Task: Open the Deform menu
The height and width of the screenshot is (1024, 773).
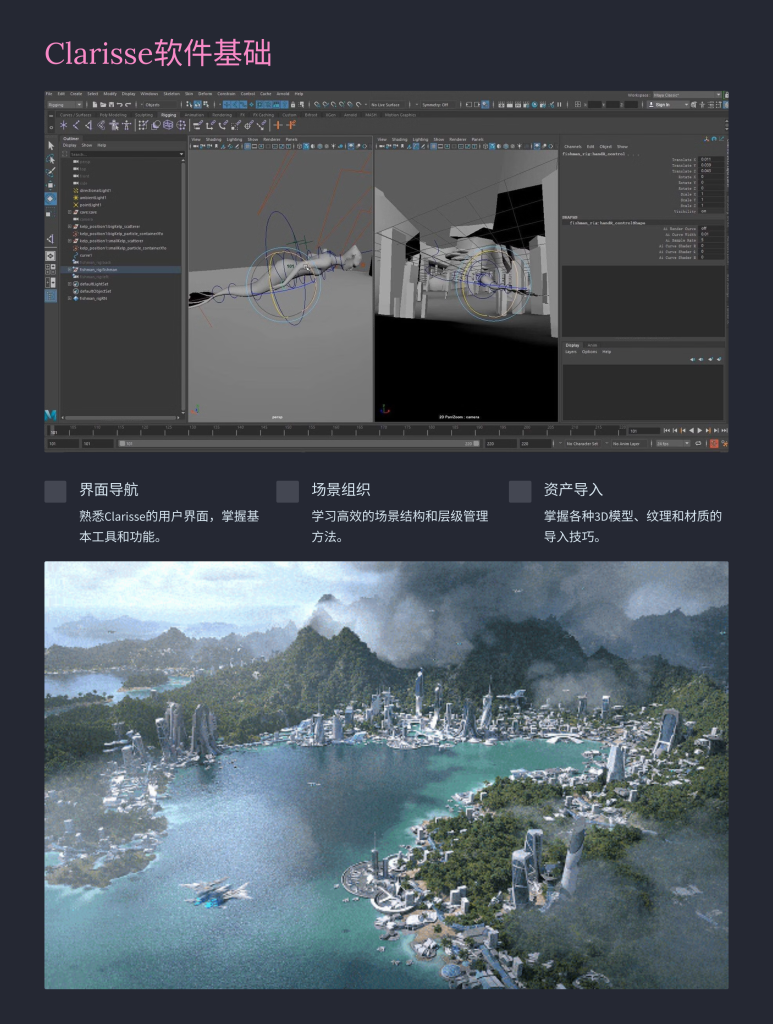Action: 205,94
